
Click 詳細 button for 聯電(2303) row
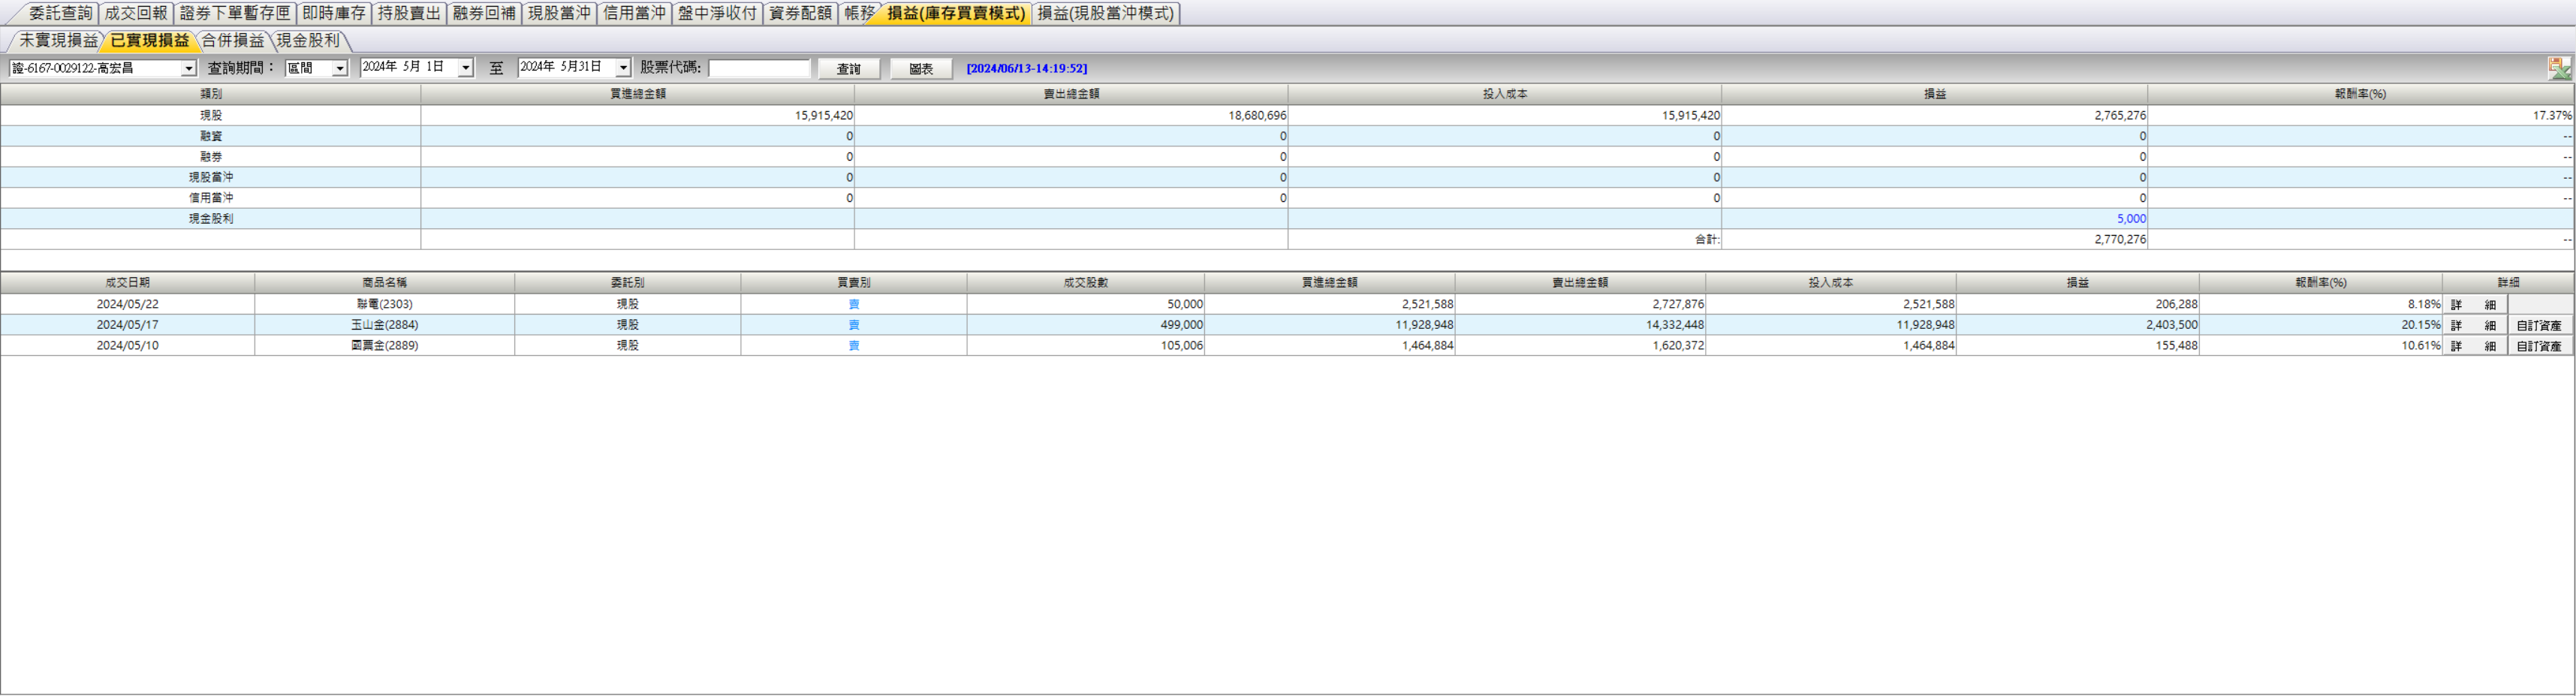pos(2473,305)
